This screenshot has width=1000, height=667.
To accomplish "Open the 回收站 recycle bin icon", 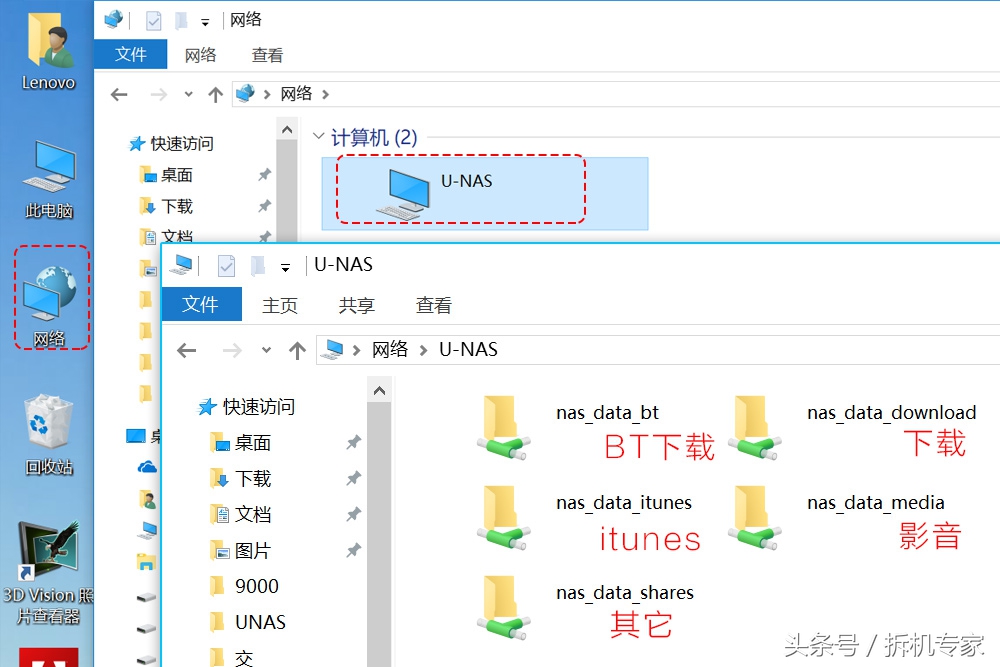I will pyautogui.click(x=49, y=434).
